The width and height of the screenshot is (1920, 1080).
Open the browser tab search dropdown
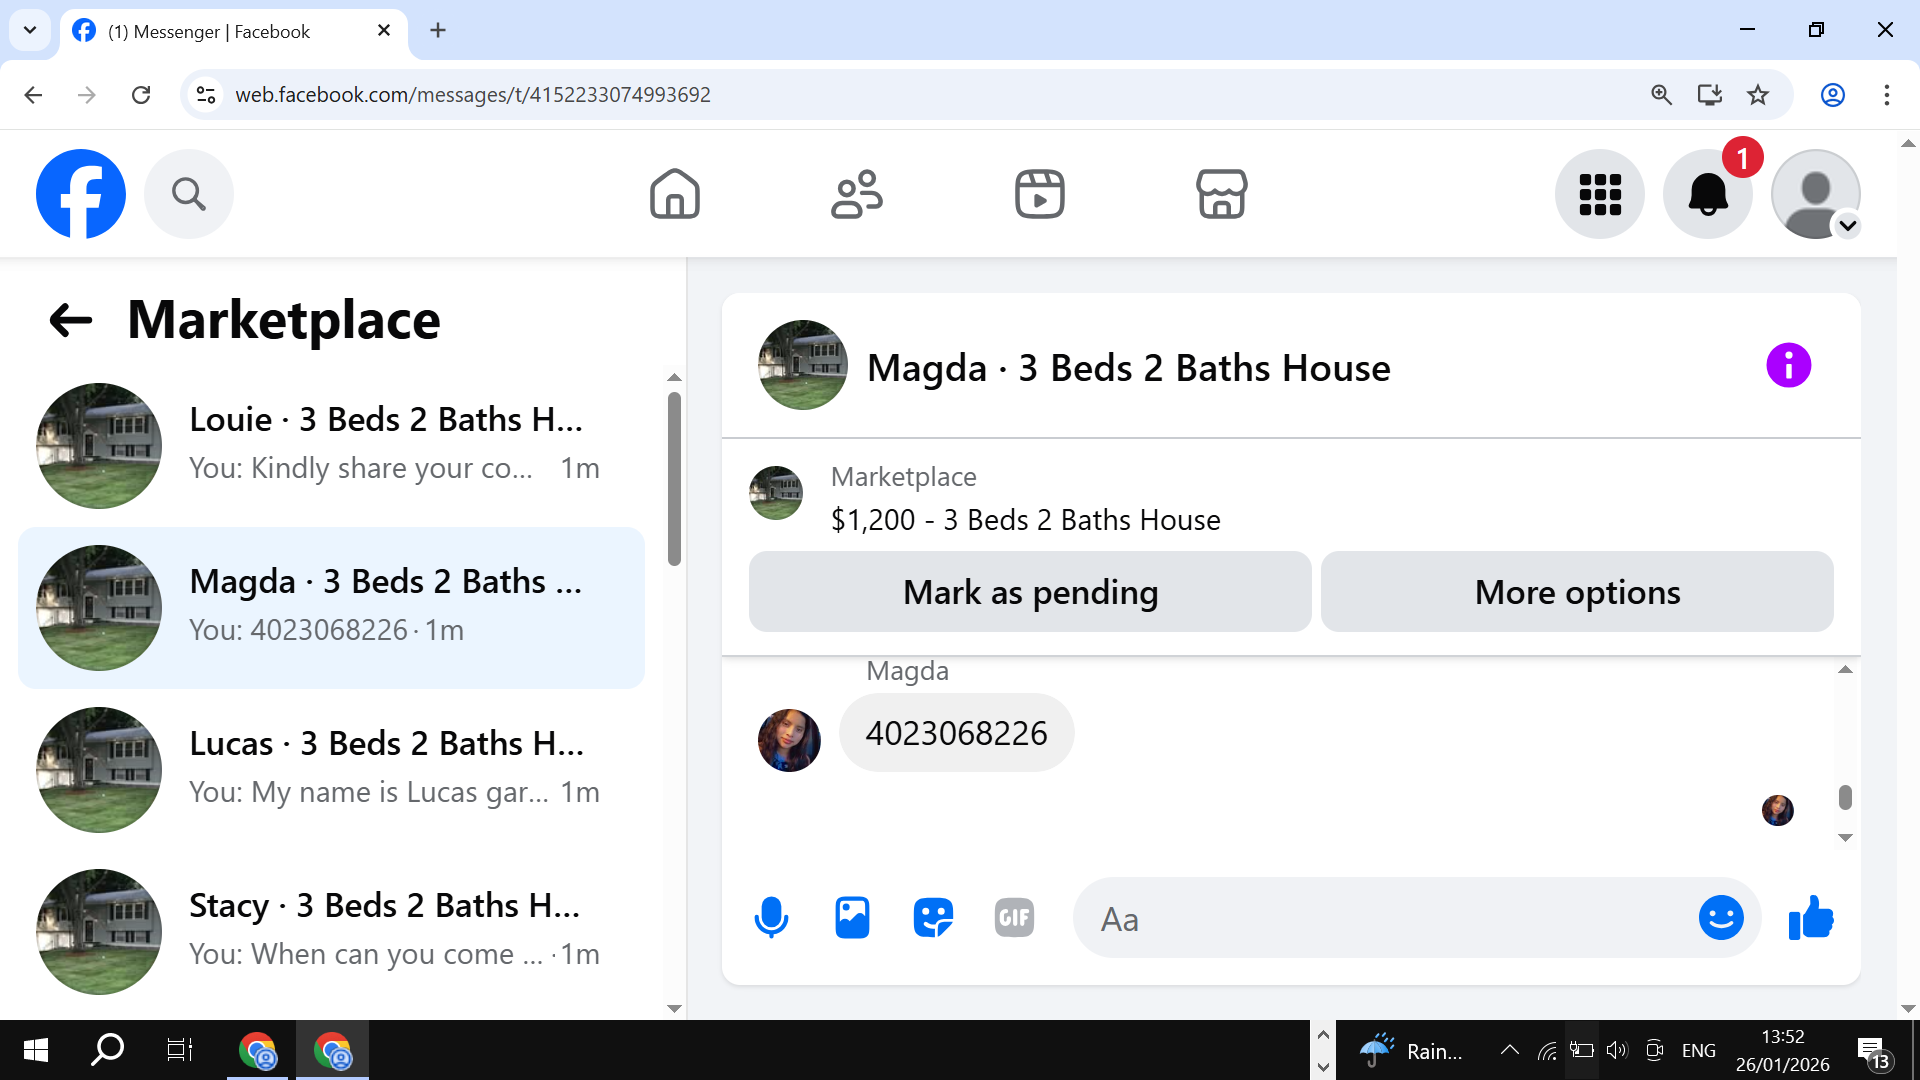pyautogui.click(x=30, y=30)
